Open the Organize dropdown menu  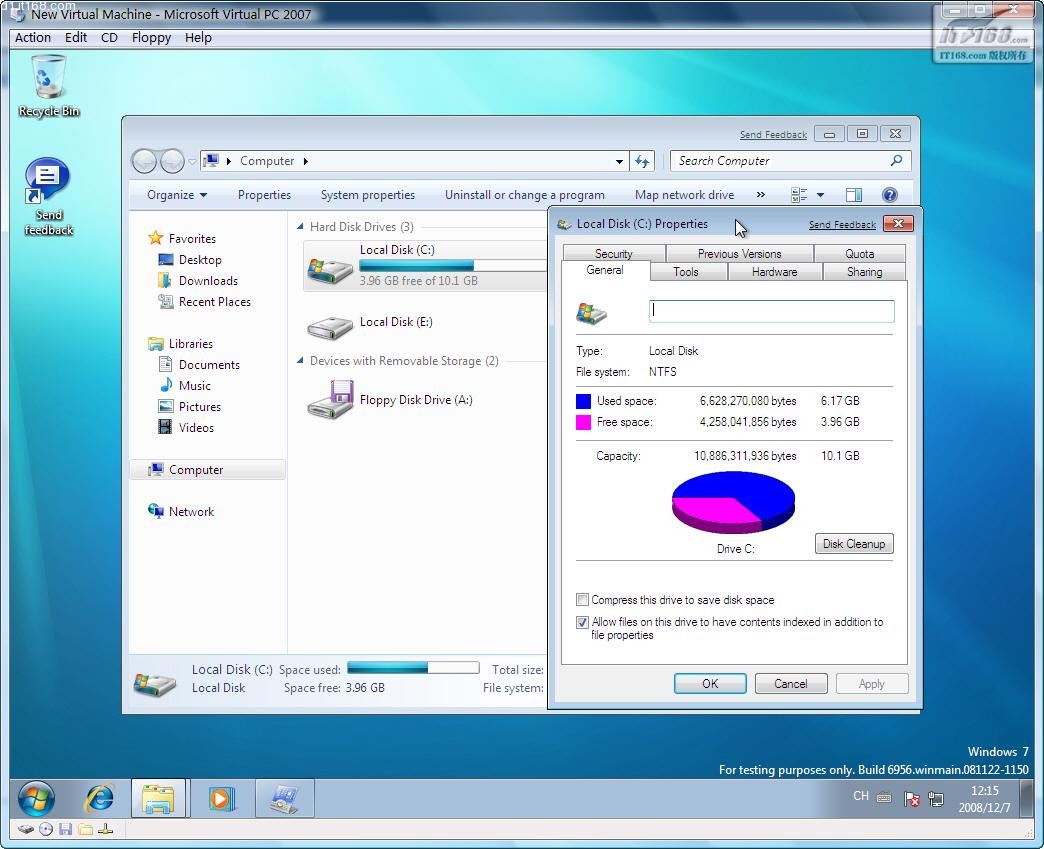pos(177,195)
